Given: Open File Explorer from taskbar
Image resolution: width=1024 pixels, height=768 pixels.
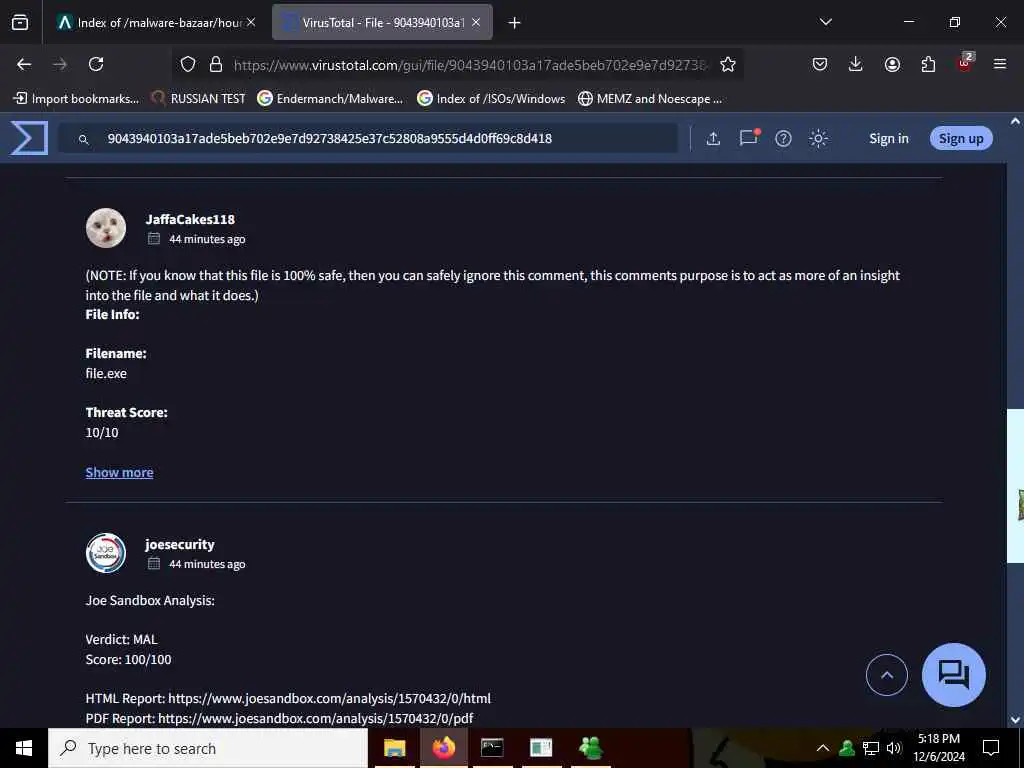Looking at the screenshot, I should tap(394, 748).
